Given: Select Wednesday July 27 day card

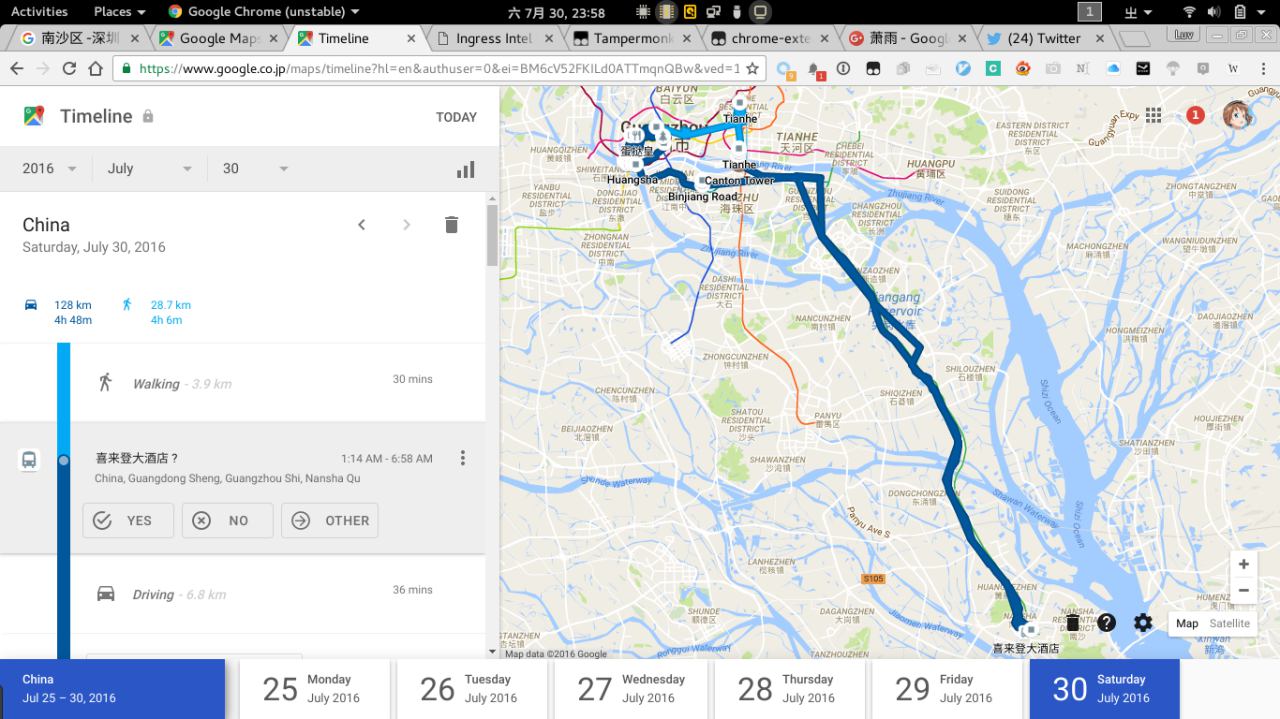Looking at the screenshot, I should (x=631, y=689).
